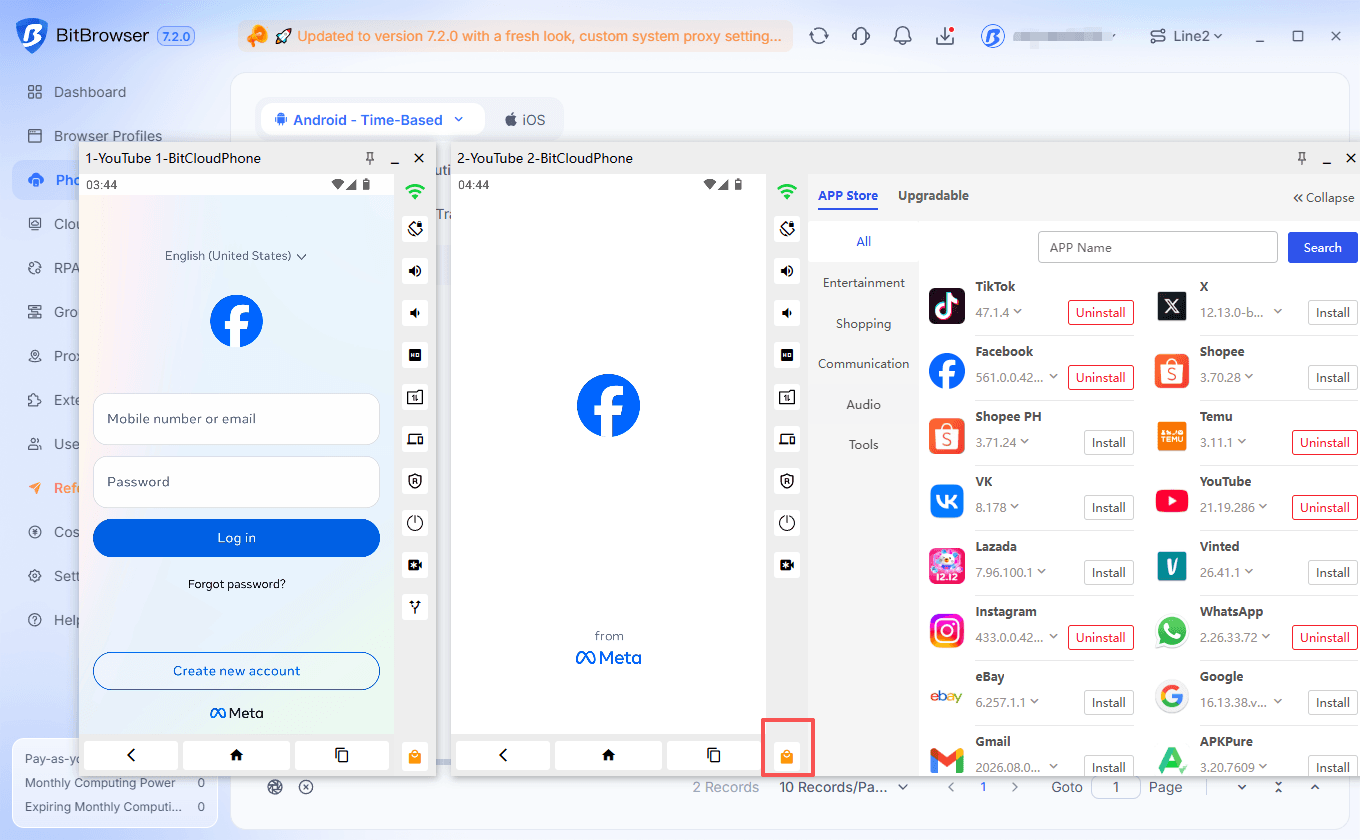Click the refresh icon in BitBrowser top bar
The width and height of the screenshot is (1360, 840).
click(x=819, y=36)
